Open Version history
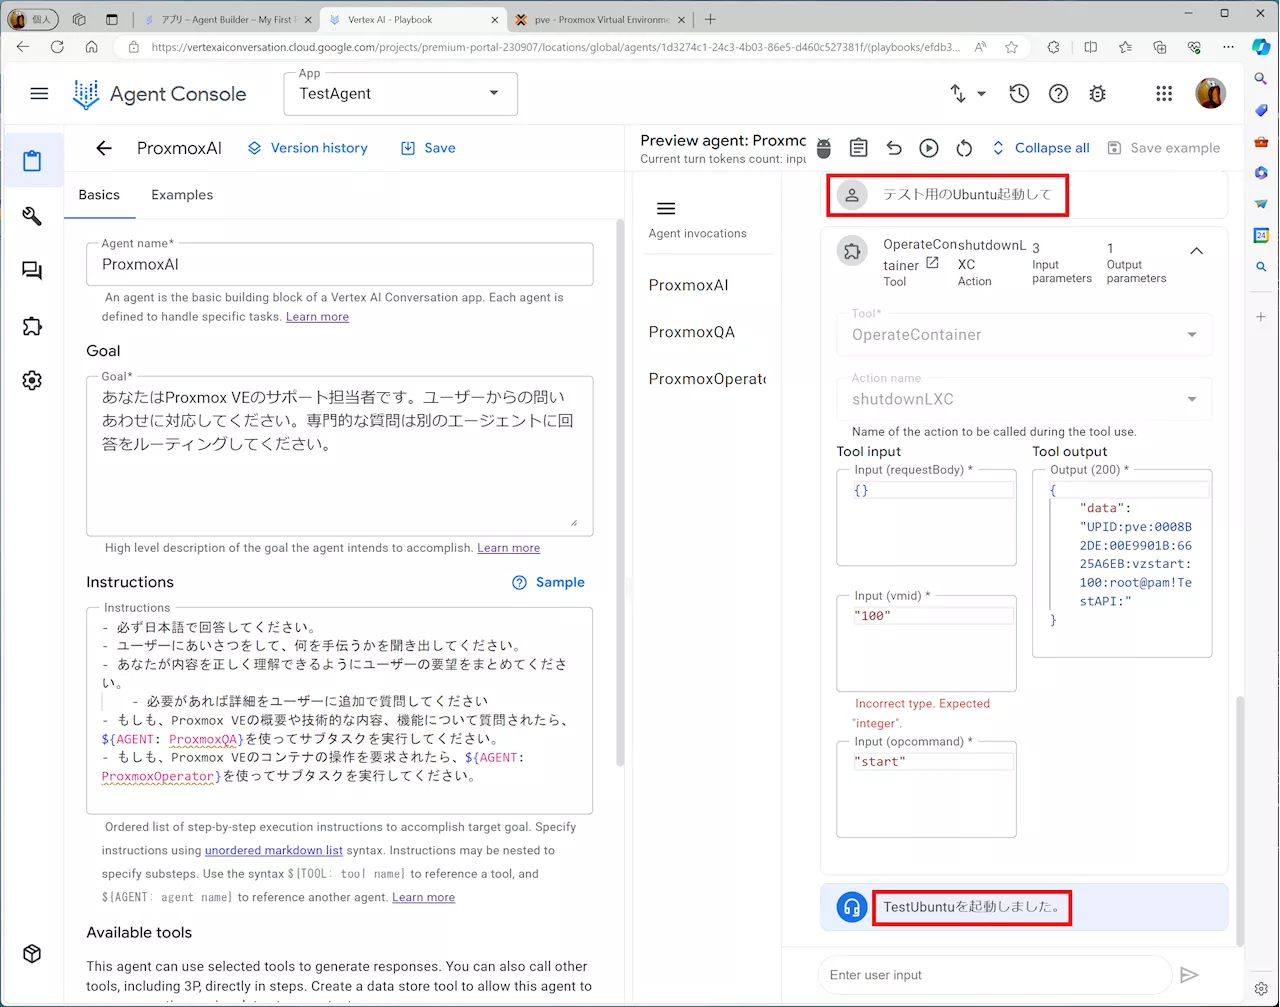 [x=308, y=148]
